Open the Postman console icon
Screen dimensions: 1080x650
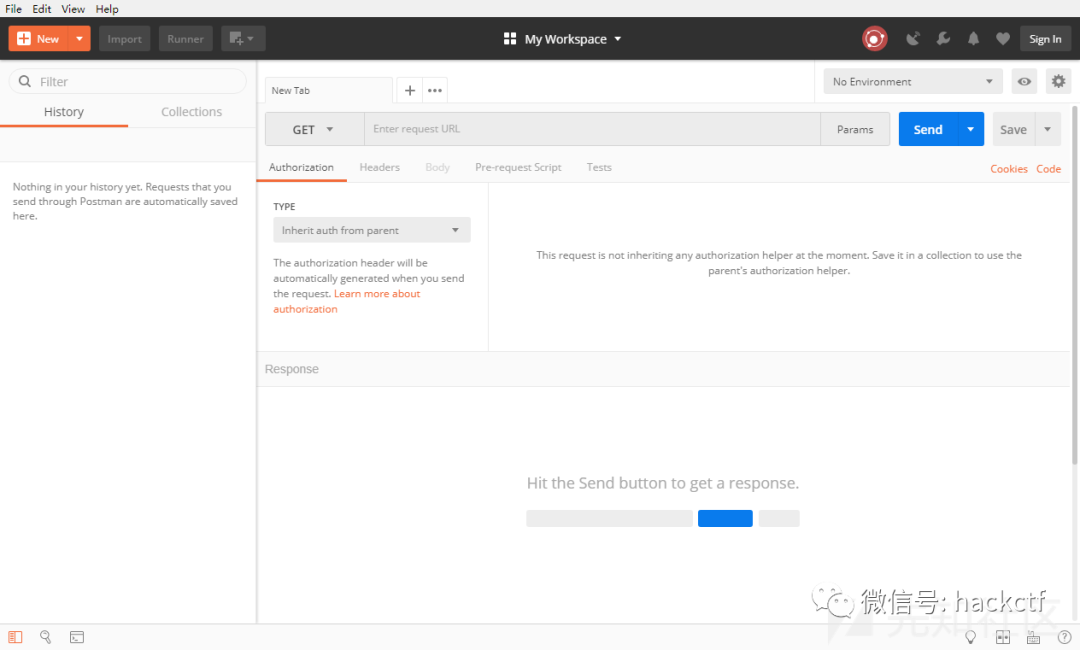pyautogui.click(x=76, y=637)
